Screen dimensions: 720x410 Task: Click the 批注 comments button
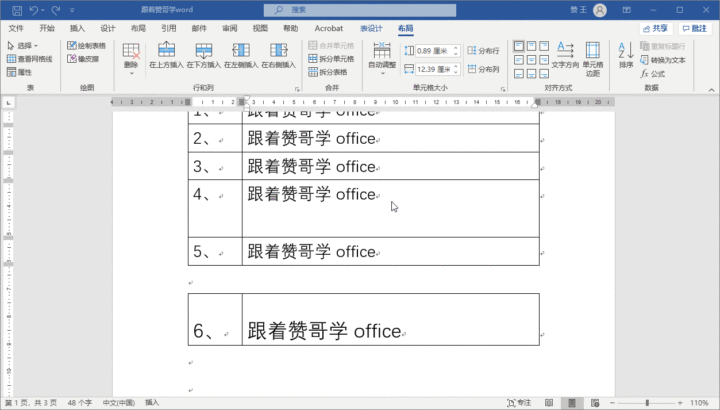click(695, 28)
